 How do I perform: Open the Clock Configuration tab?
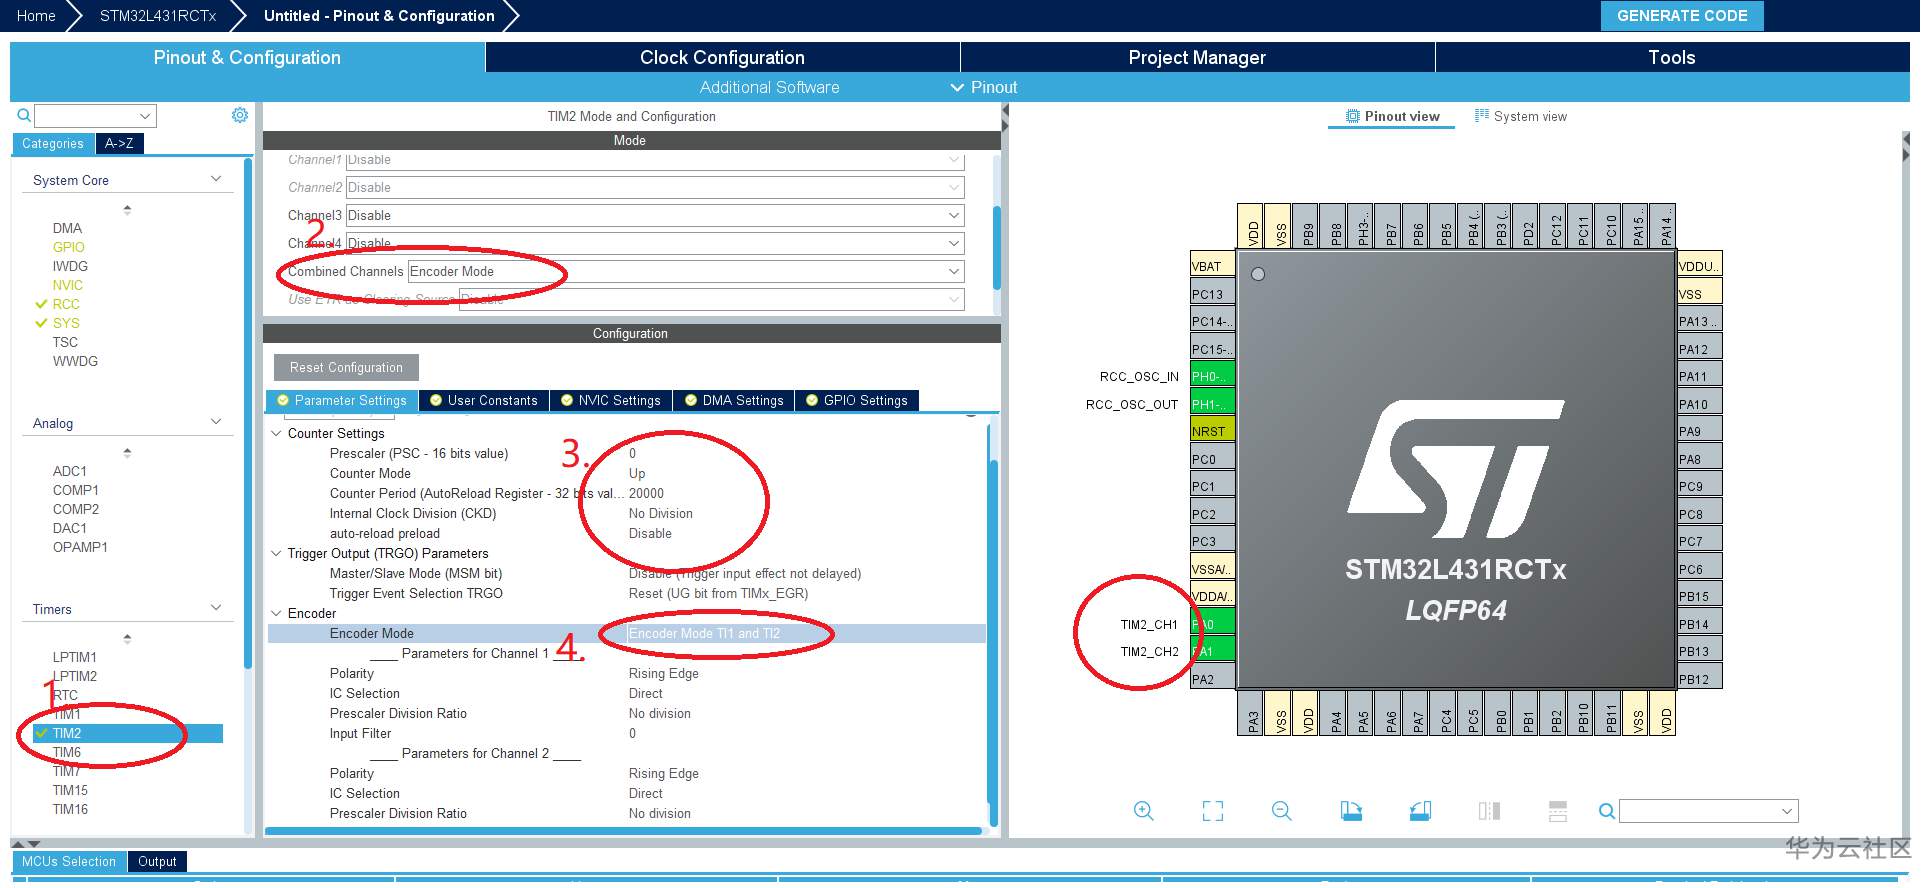point(722,58)
